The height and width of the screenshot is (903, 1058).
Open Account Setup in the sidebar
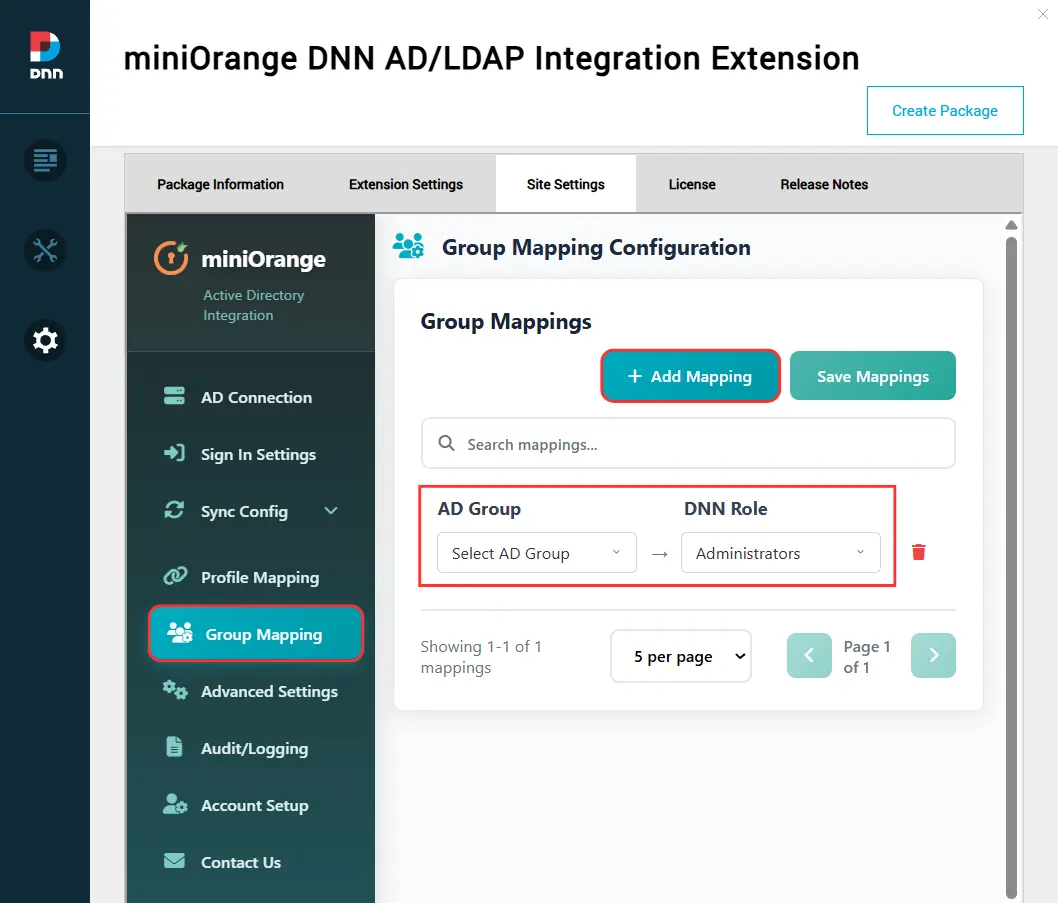click(x=256, y=805)
